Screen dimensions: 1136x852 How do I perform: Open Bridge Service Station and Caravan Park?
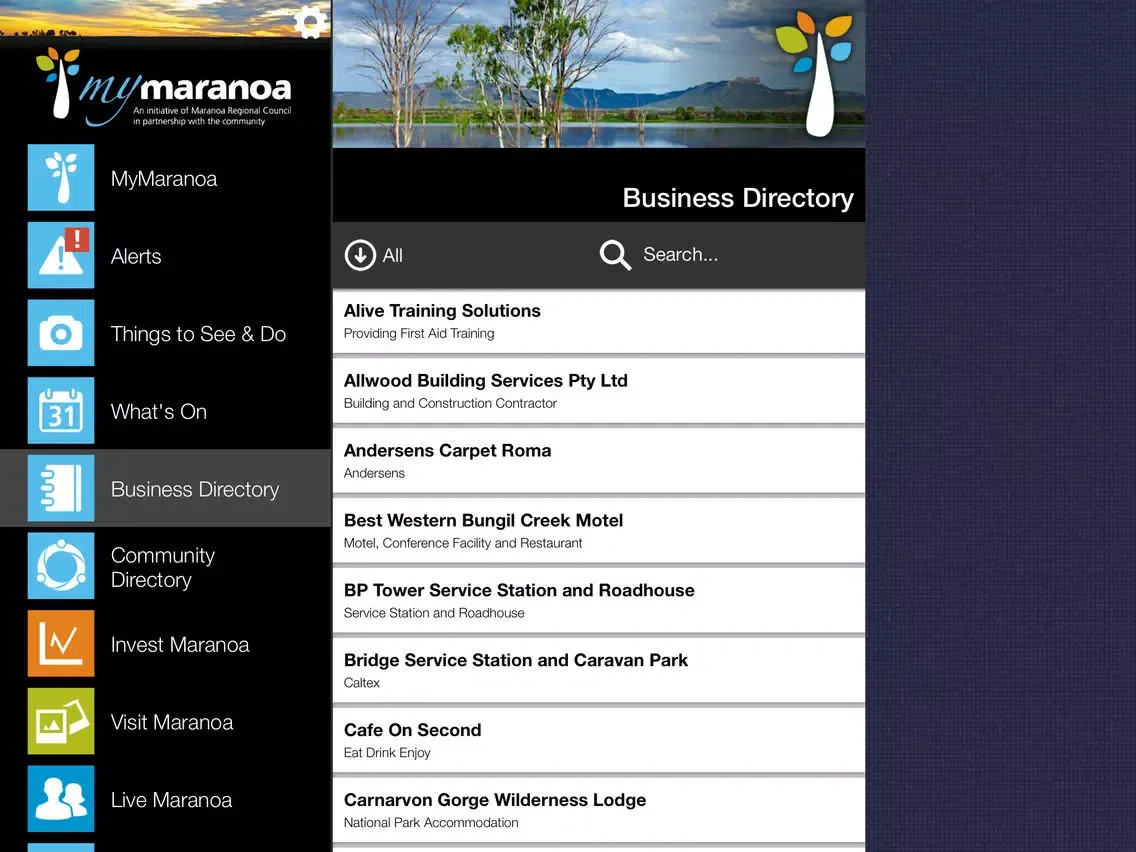[x=598, y=671]
